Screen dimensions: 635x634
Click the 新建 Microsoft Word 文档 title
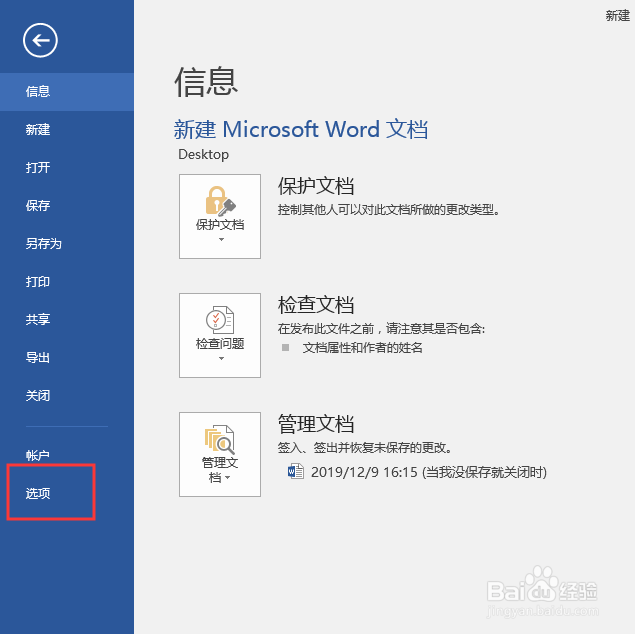(x=300, y=130)
